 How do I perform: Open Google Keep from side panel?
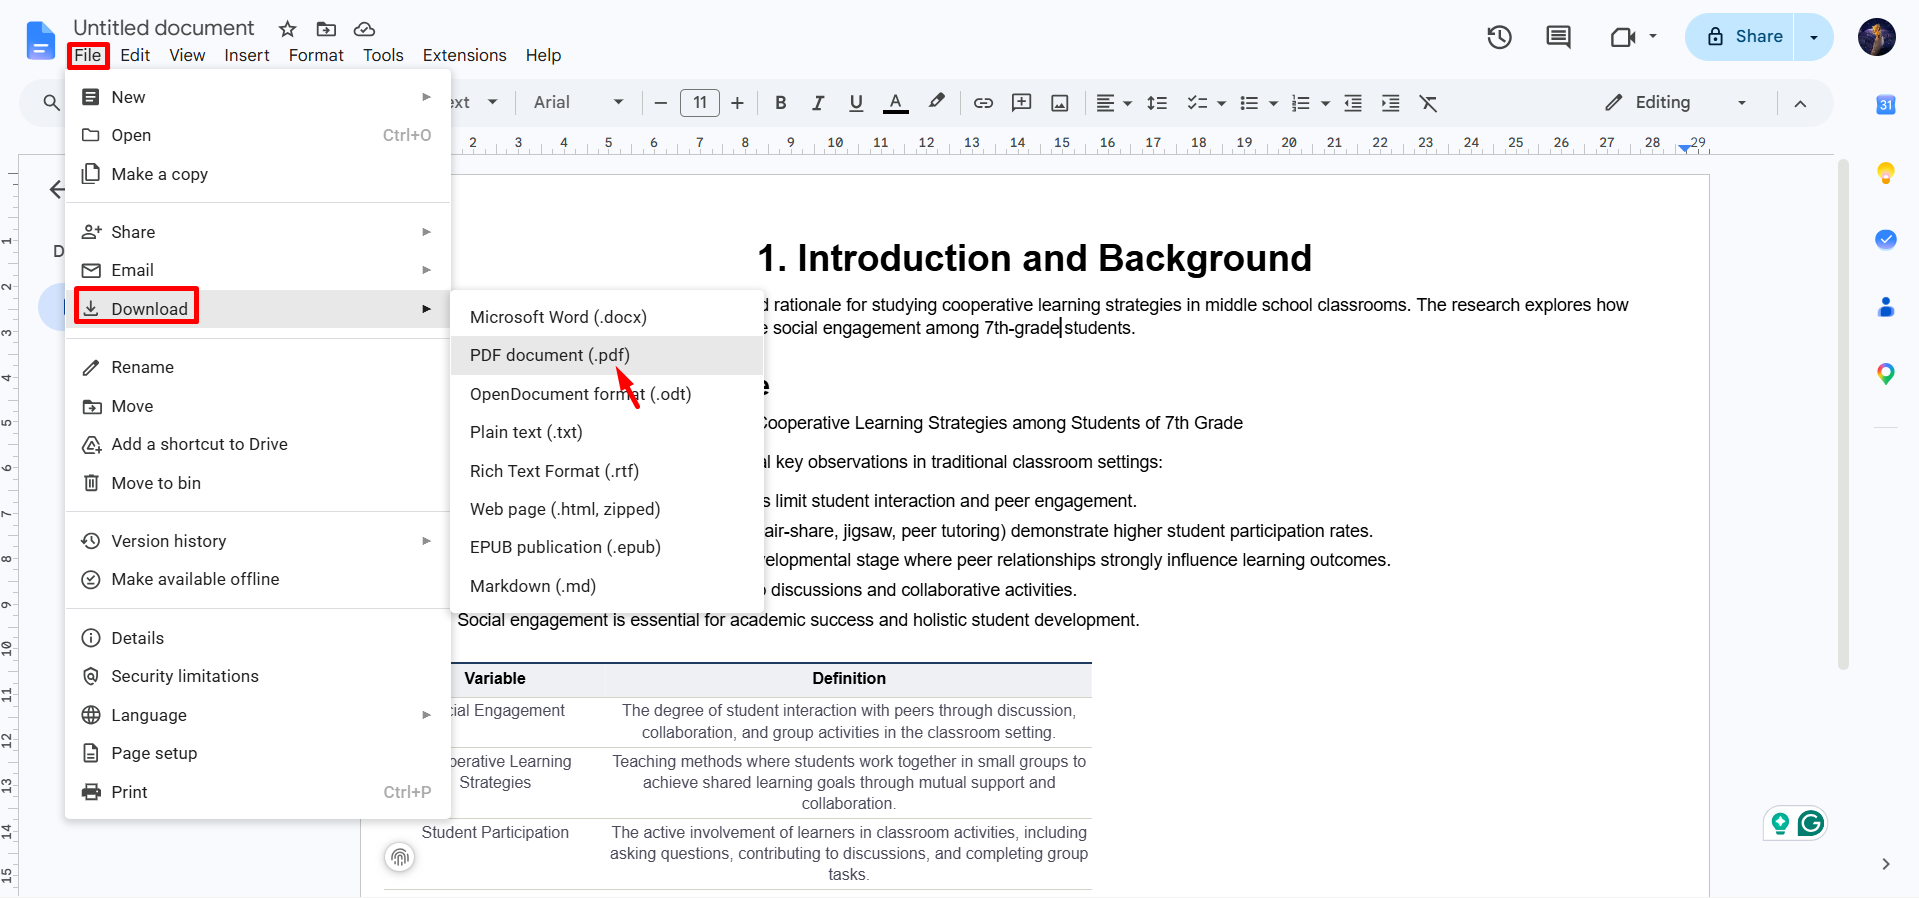1886,173
